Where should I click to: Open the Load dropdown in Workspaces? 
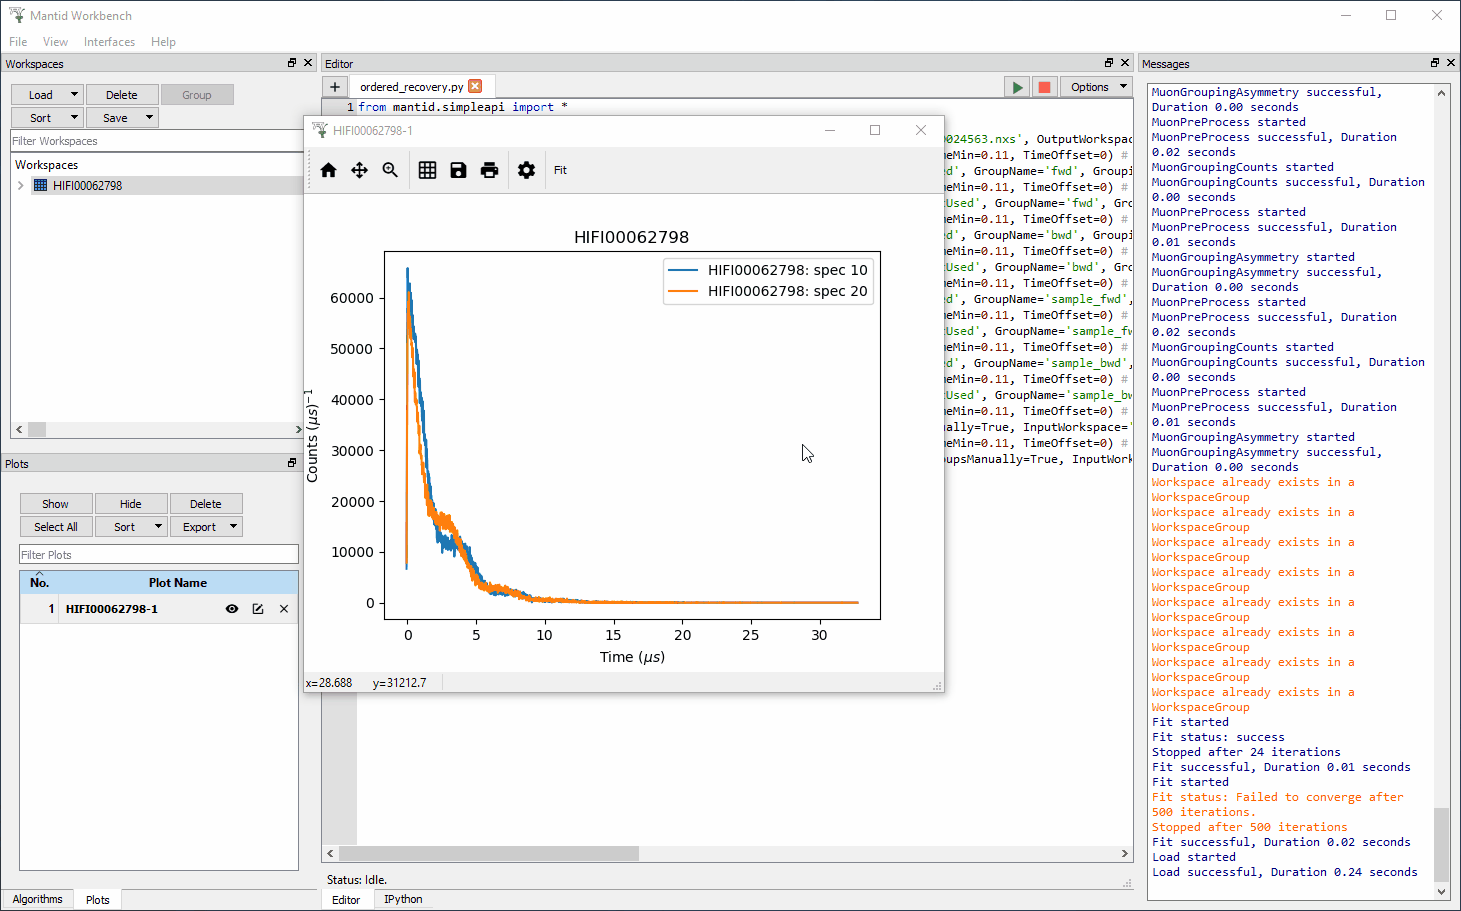[x=47, y=95]
